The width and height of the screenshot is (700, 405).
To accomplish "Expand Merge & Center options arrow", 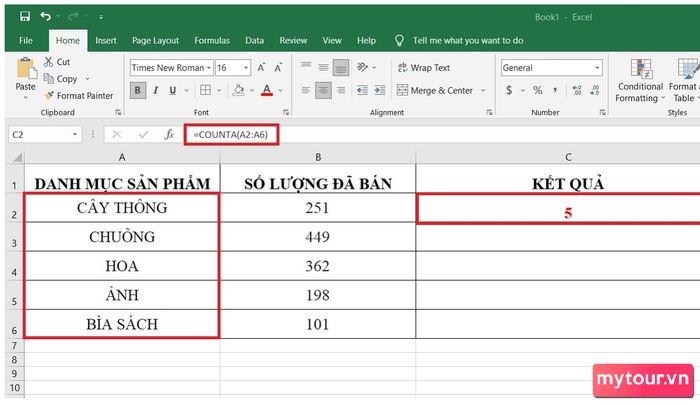I will click(x=483, y=91).
